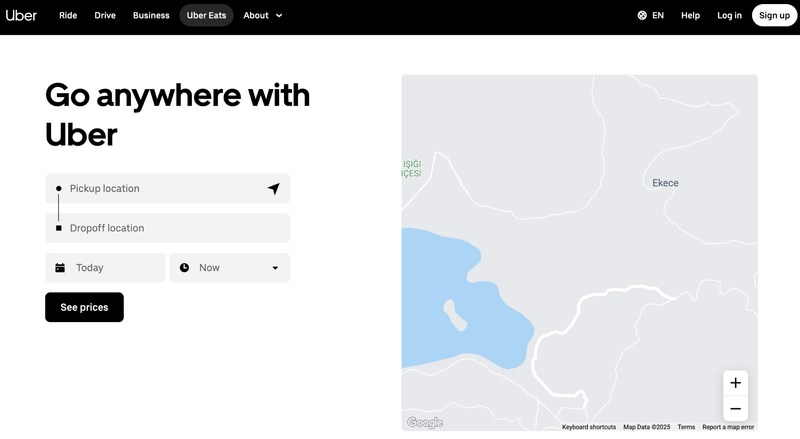The width and height of the screenshot is (800, 439).
Task: Zoom in on the map
Action: click(735, 383)
